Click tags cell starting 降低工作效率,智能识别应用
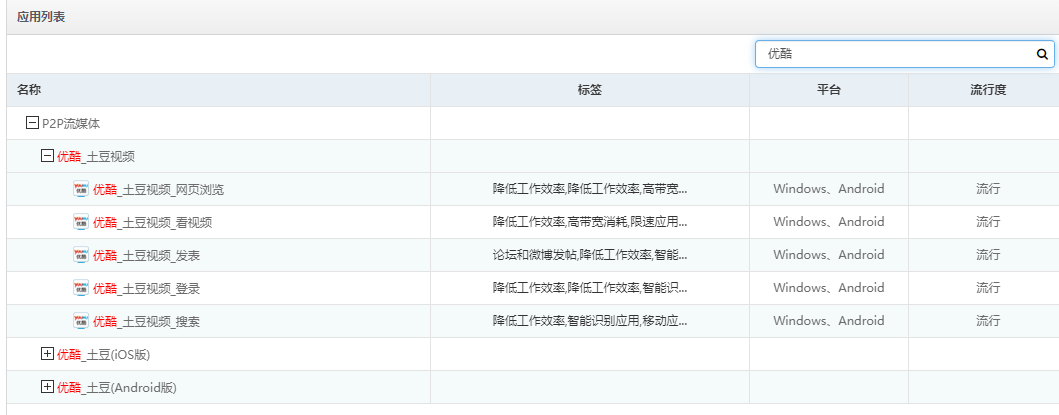1059x415 pixels. click(590, 321)
